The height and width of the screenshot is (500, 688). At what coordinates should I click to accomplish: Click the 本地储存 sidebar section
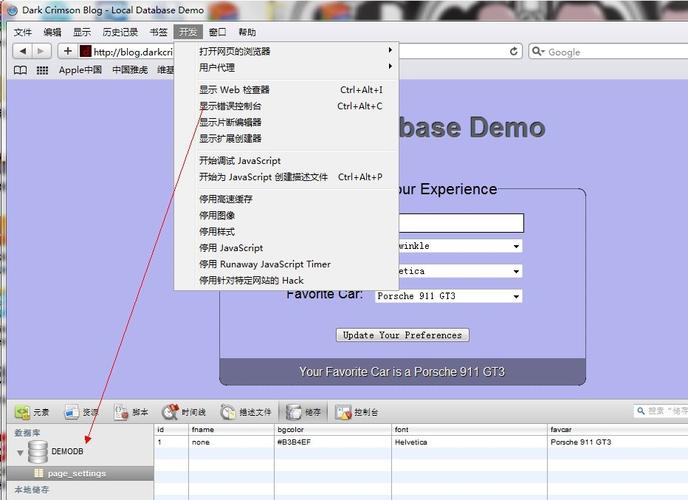32,489
